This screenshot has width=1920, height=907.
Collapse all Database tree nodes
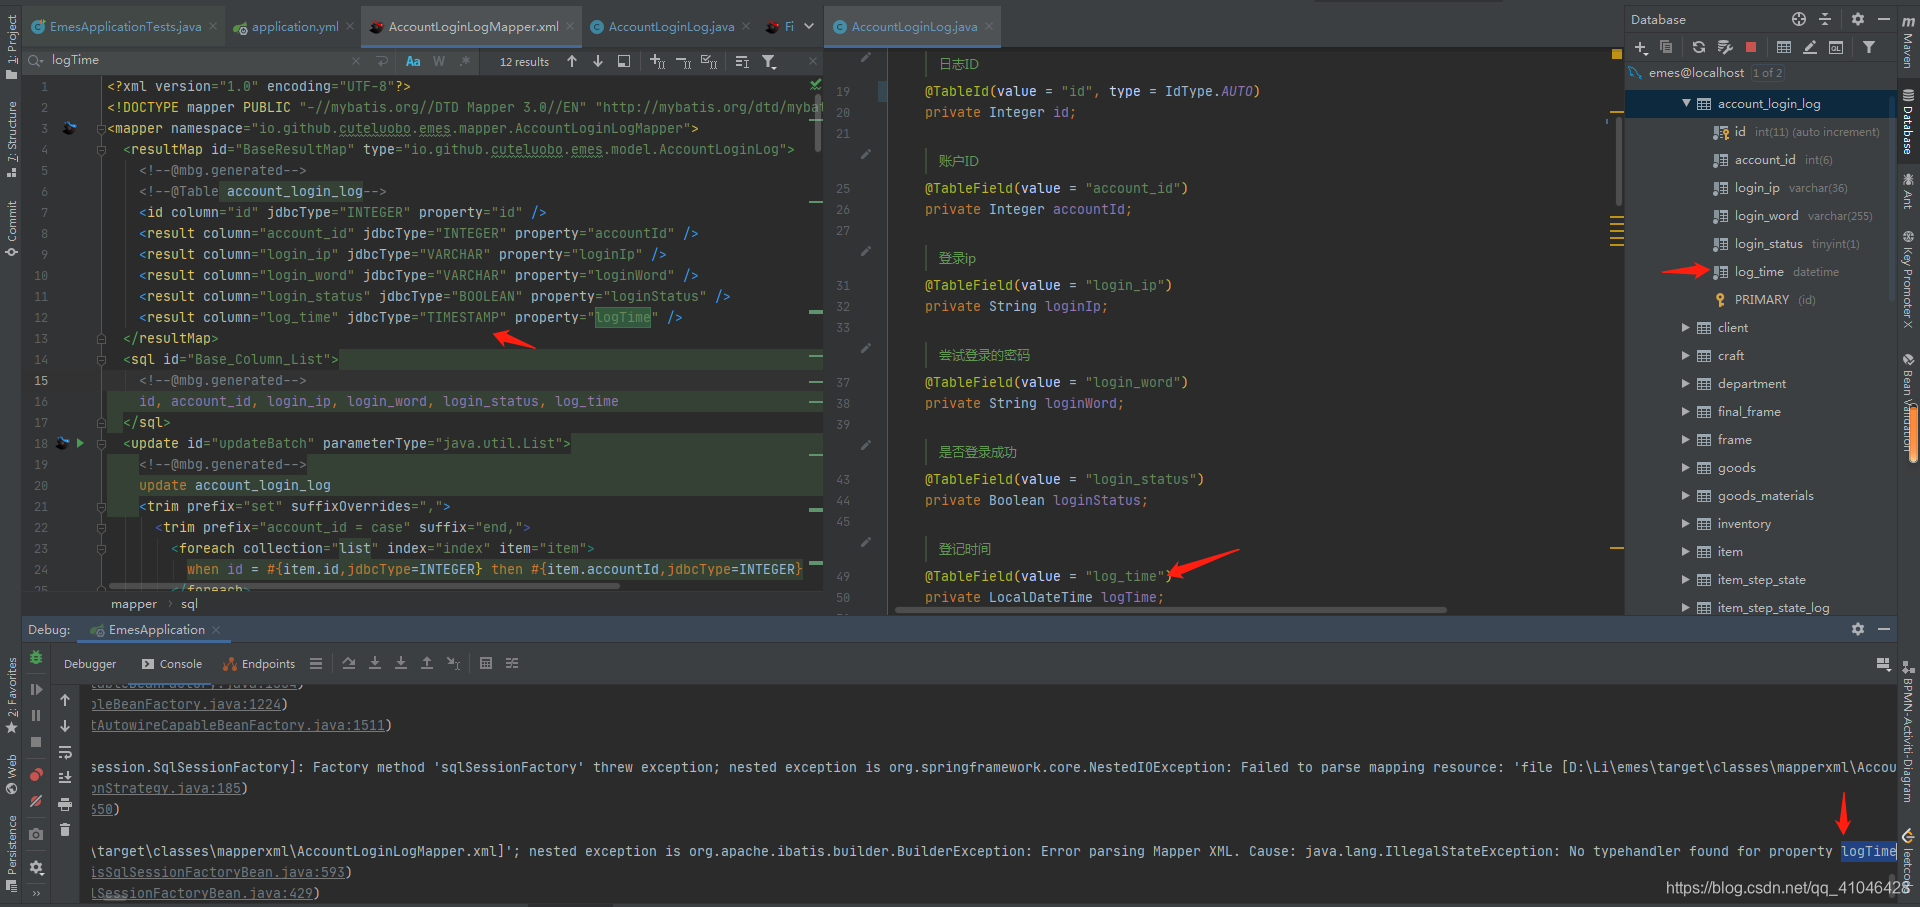pyautogui.click(x=1825, y=19)
